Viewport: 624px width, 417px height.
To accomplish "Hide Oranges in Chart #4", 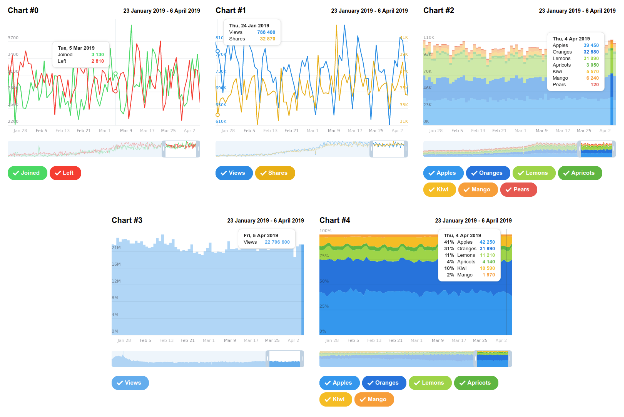I will coord(384,383).
